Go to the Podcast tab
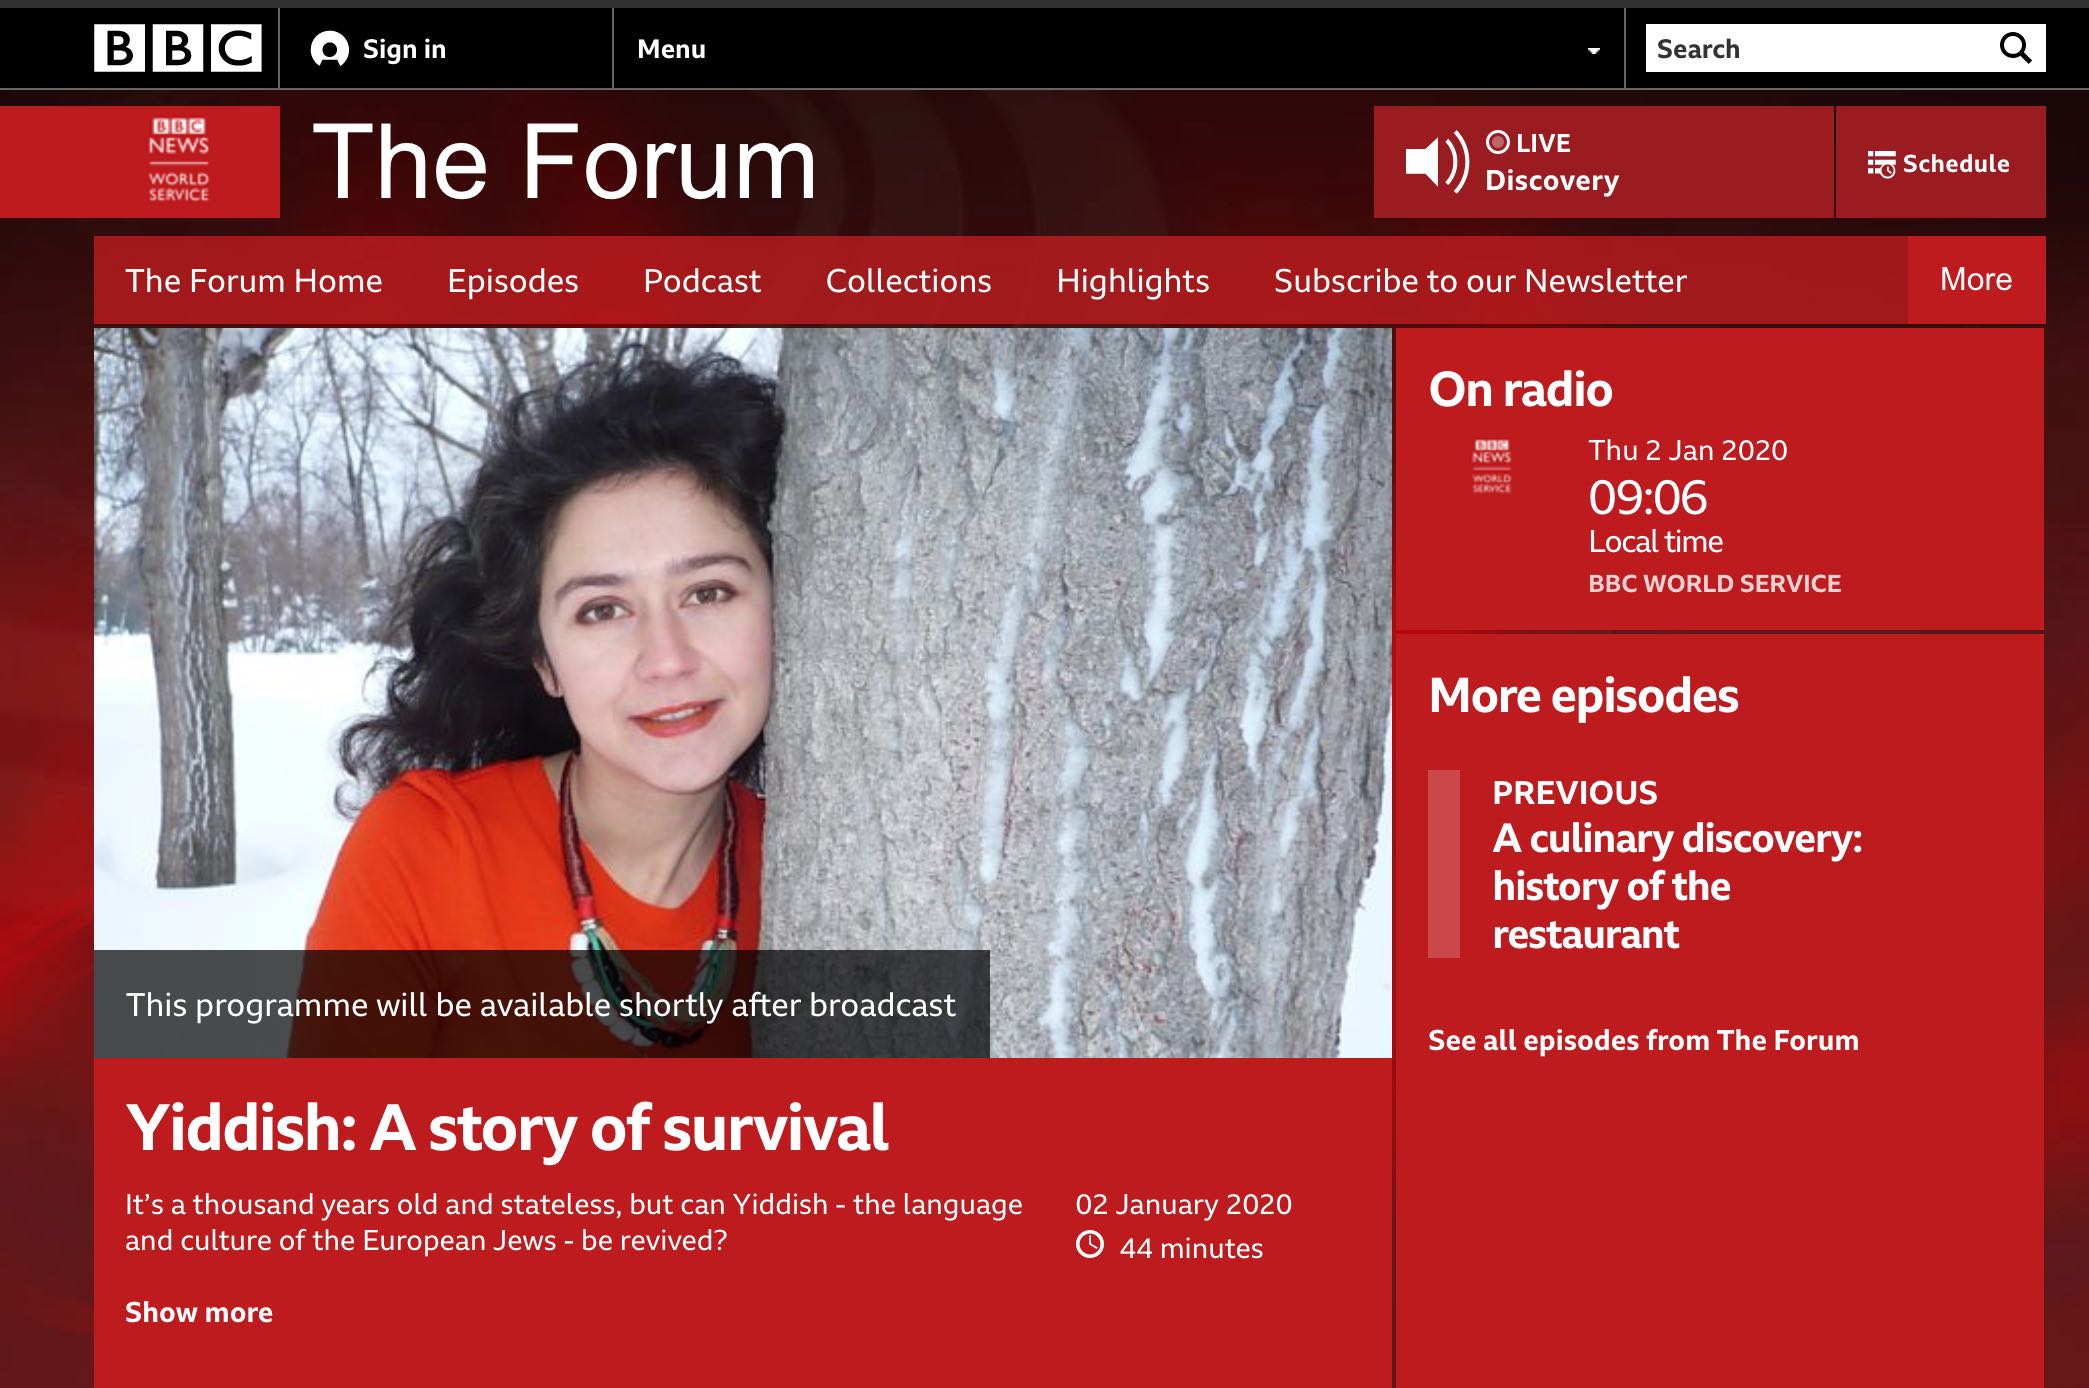Image resolution: width=2089 pixels, height=1388 pixels. tap(702, 281)
